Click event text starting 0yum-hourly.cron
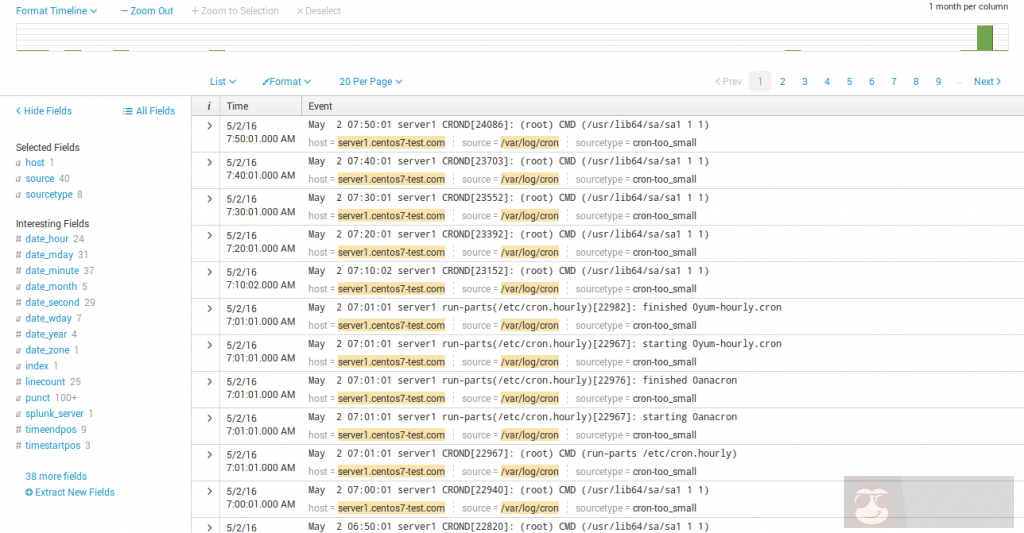Screen dimensions: 1024x533 [x=545, y=344]
